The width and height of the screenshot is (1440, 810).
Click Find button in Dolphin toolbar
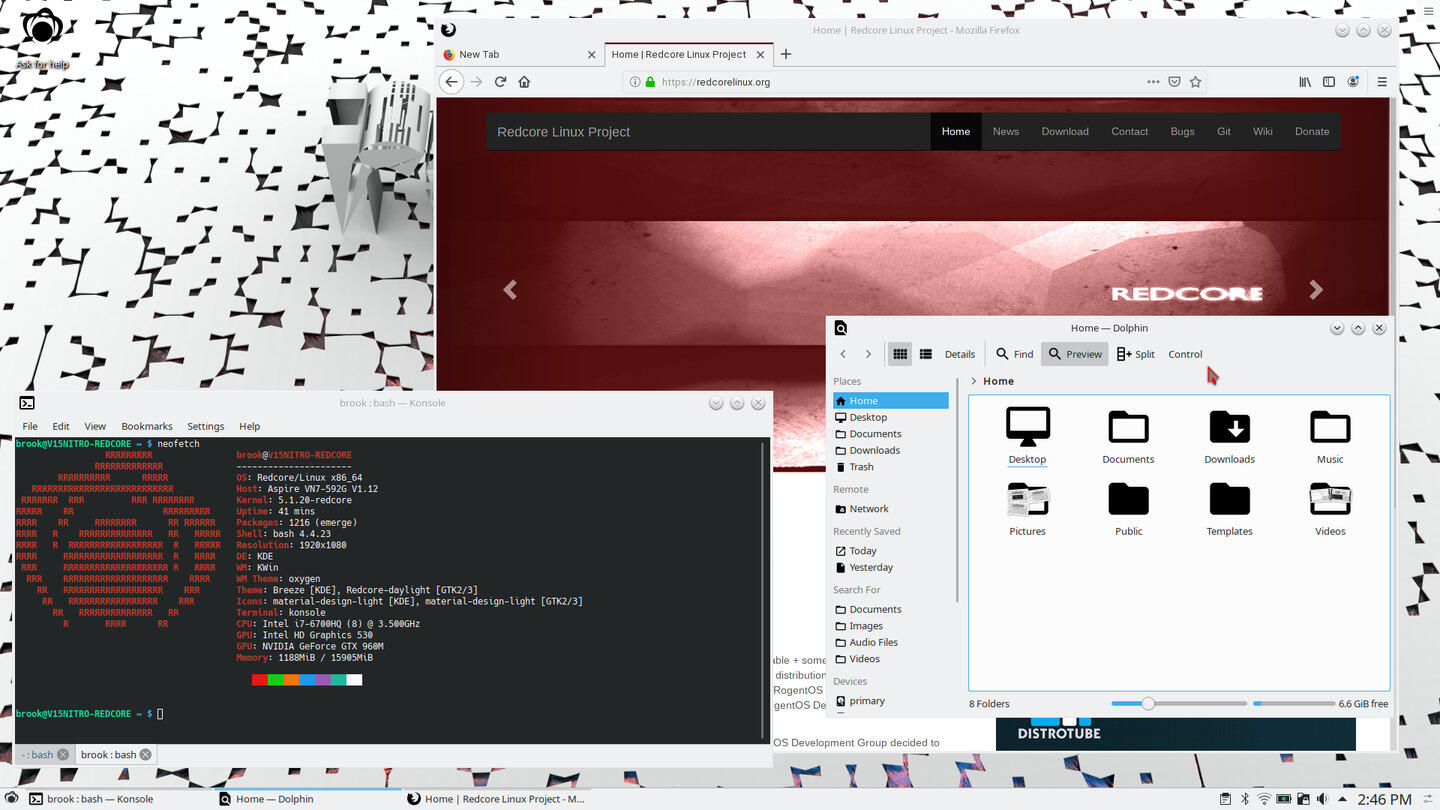coord(1014,354)
